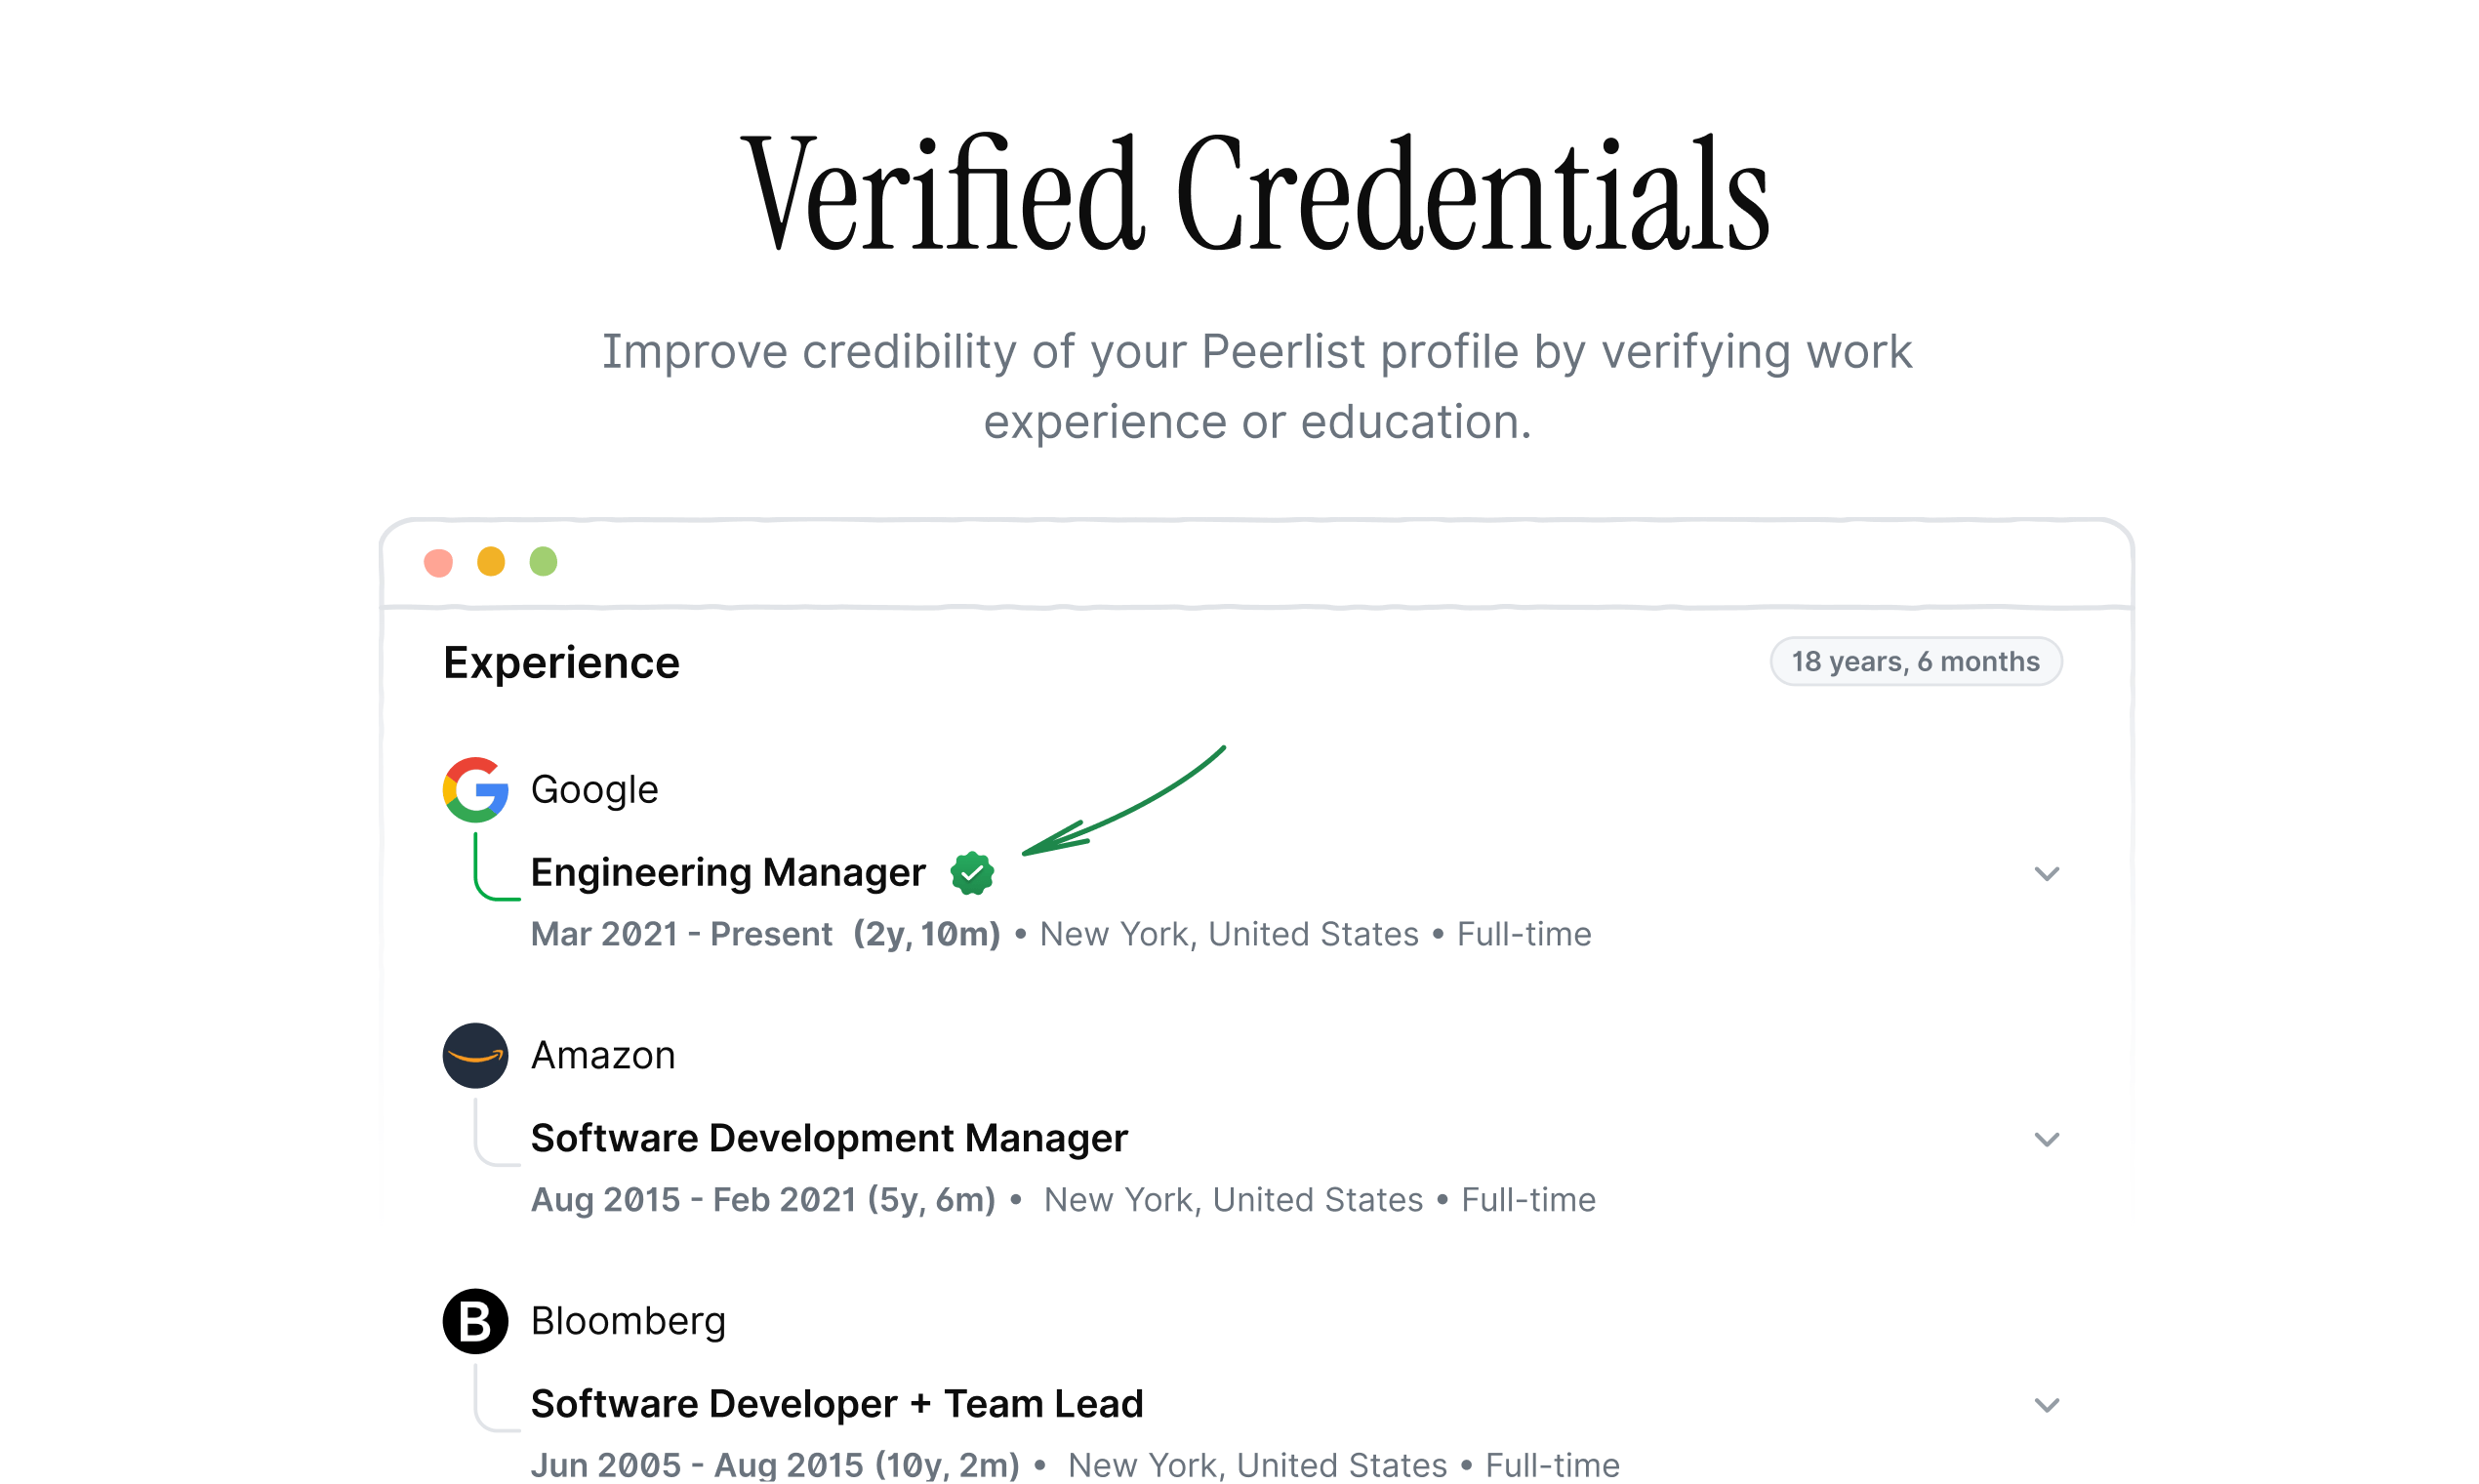Click the '18 years, 6 months' badge
Screen dimensions: 2479x1484
tap(1916, 662)
